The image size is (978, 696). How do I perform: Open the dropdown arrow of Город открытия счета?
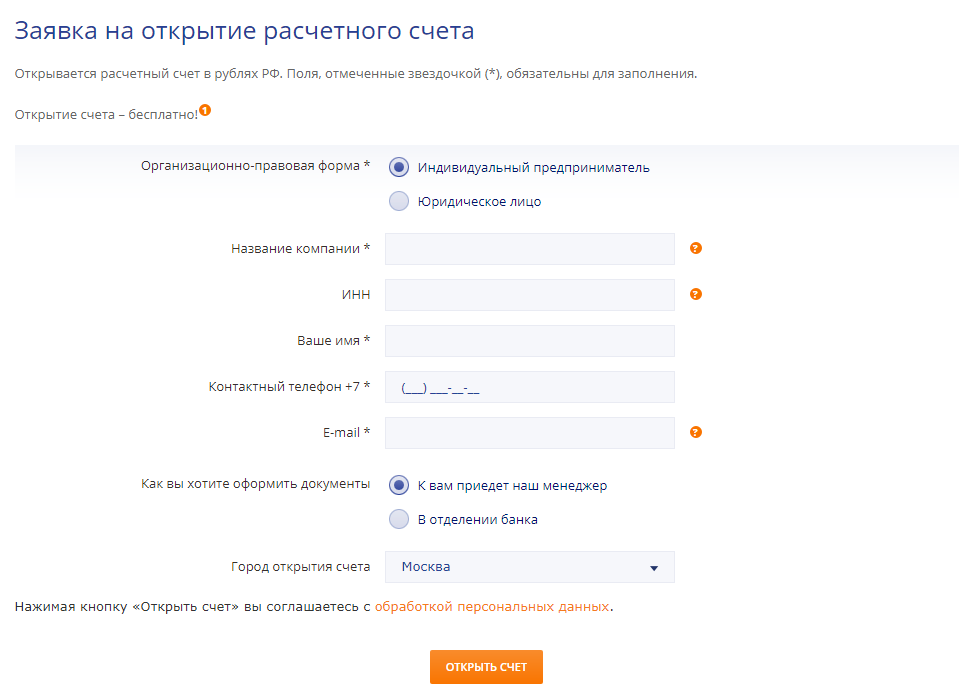click(655, 566)
